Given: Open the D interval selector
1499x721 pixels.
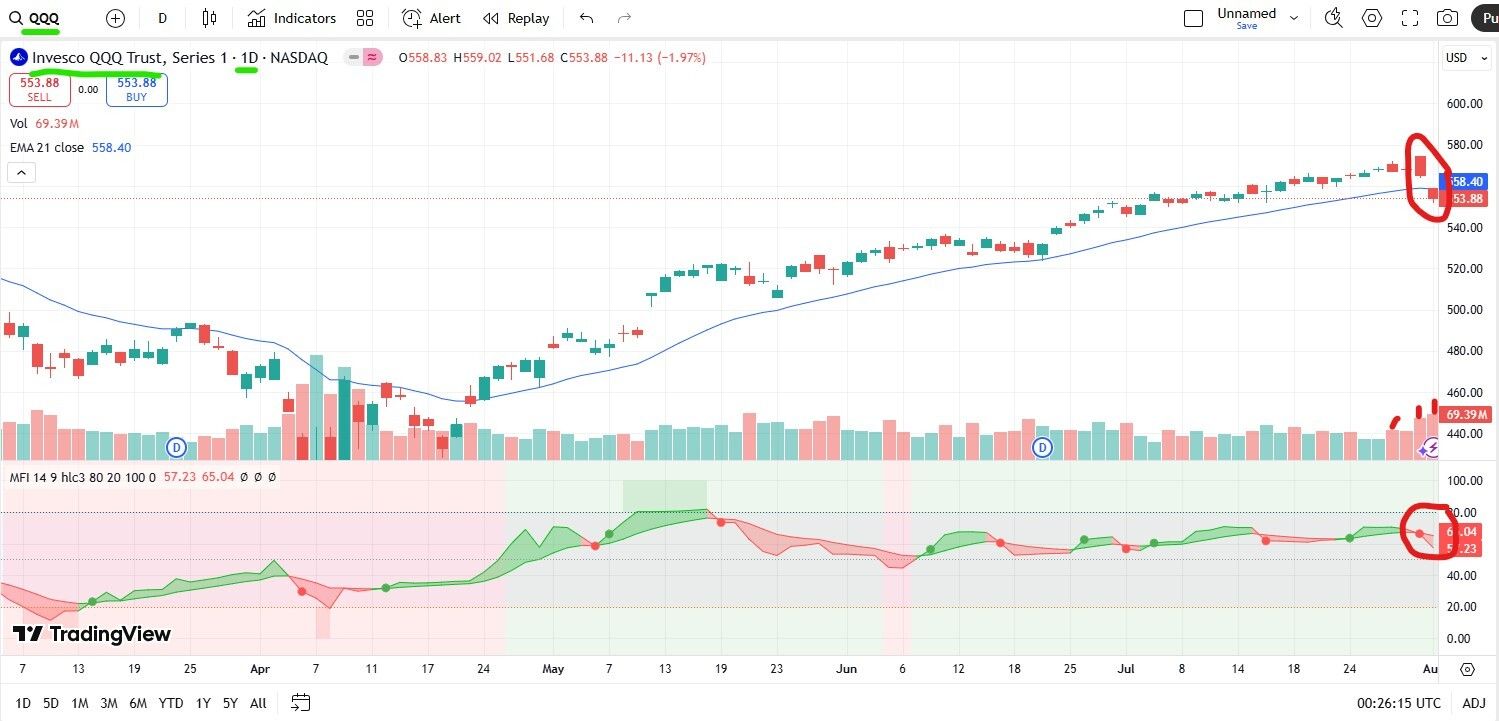Looking at the screenshot, I should (x=163, y=18).
